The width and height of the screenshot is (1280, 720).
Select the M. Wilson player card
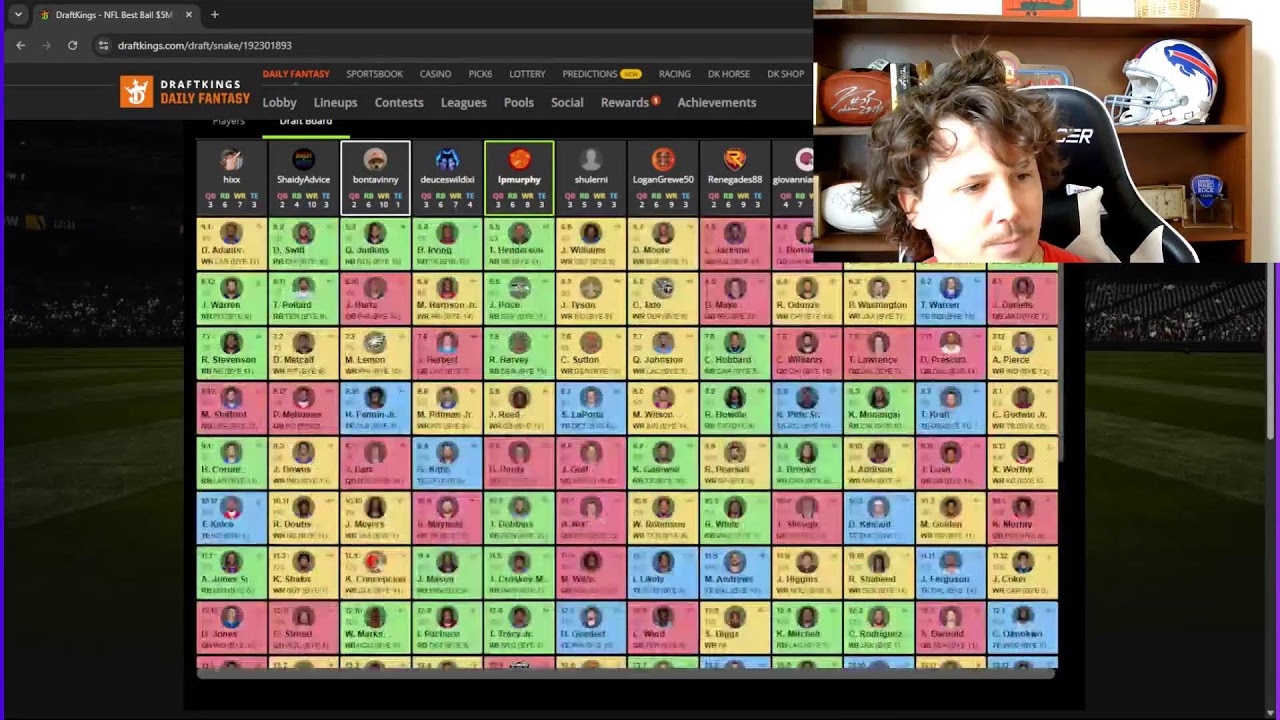coord(663,409)
